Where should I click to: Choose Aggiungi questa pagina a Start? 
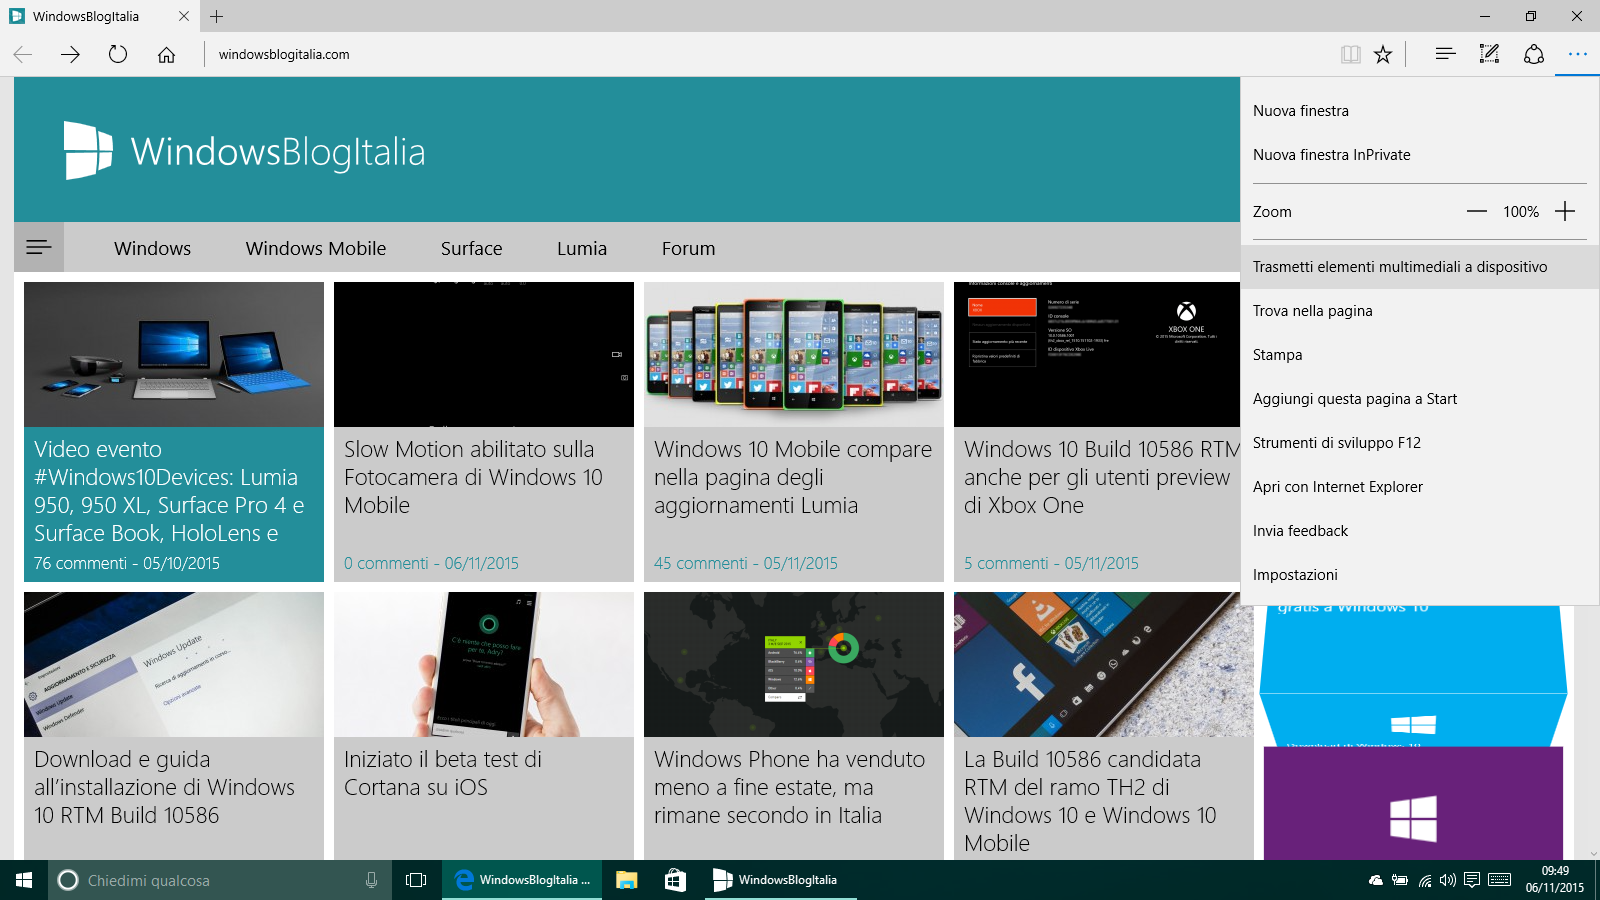[x=1420, y=399]
